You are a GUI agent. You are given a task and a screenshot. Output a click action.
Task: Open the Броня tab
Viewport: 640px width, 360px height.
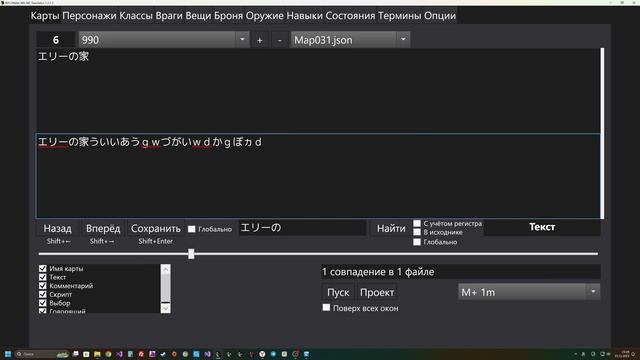pos(228,16)
